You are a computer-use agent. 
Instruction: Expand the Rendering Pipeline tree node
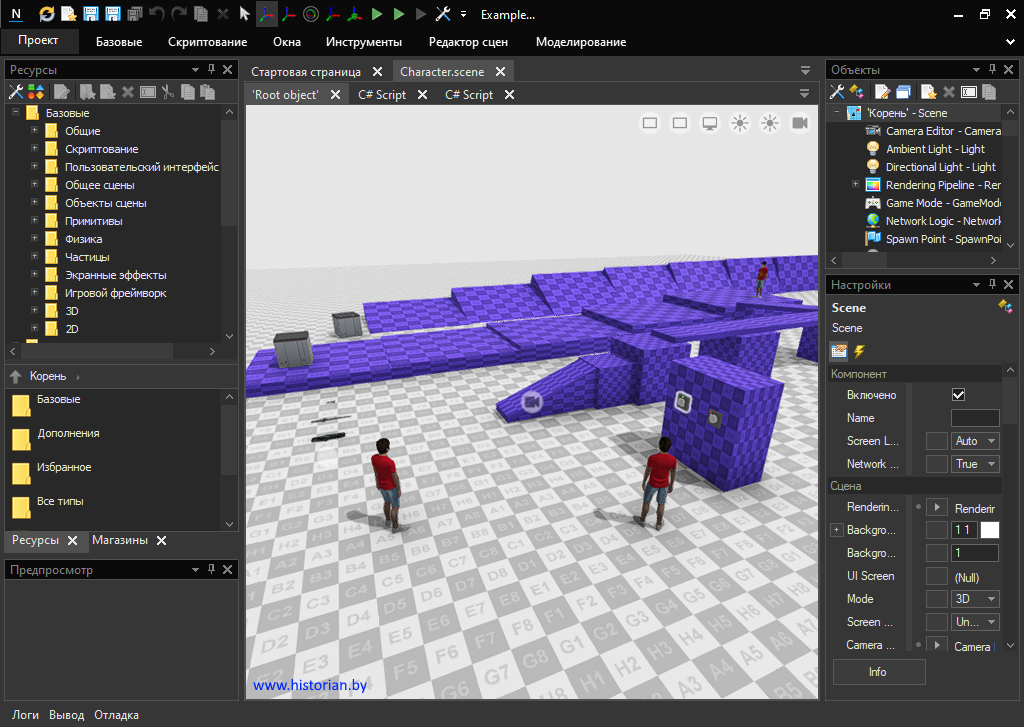[x=855, y=185]
